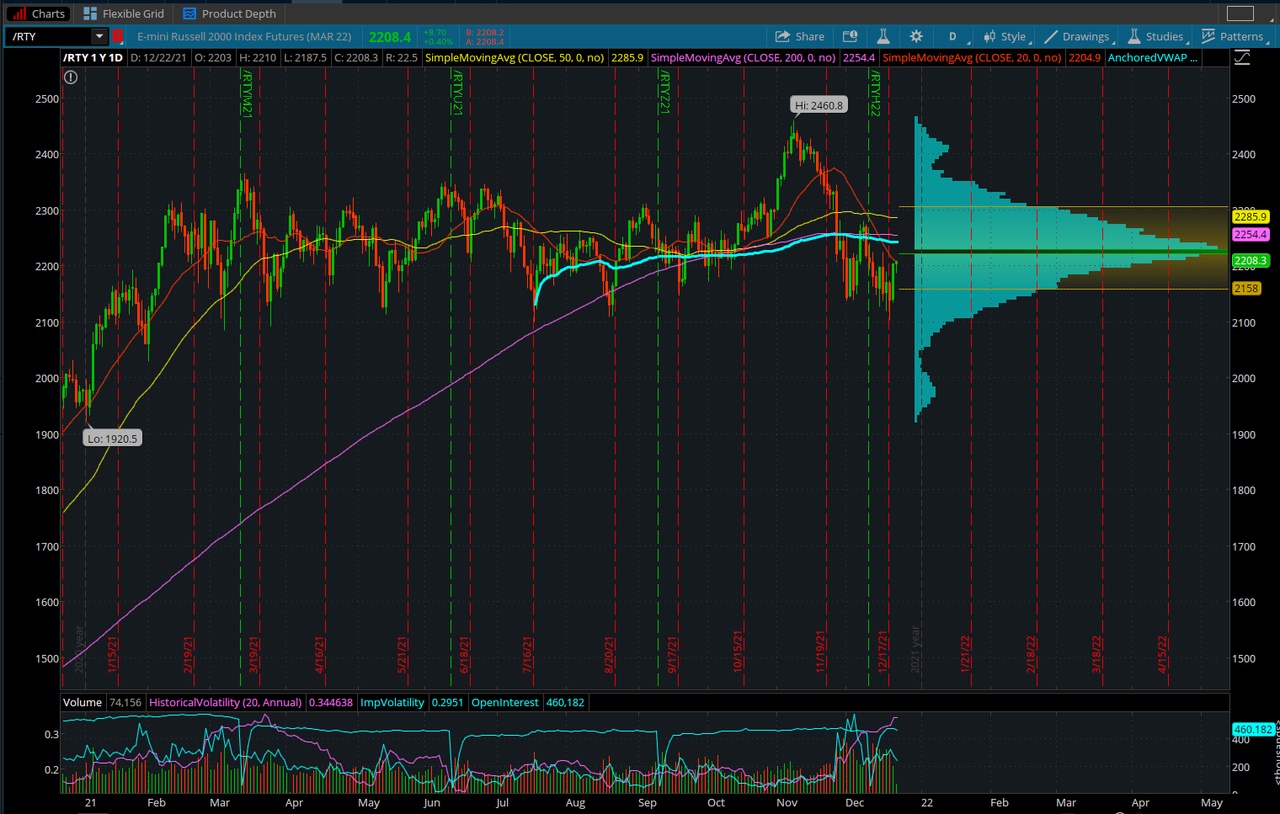Viewport: 1280px width, 814px height.
Task: Click the green 2208.3 price axis label
Action: click(1250, 260)
